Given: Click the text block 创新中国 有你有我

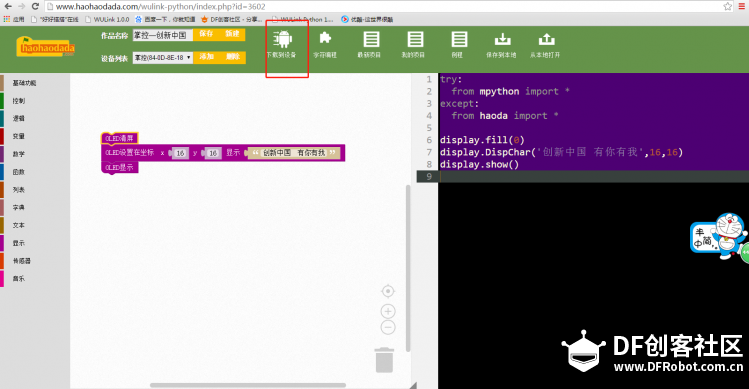Looking at the screenshot, I should click(294, 153).
